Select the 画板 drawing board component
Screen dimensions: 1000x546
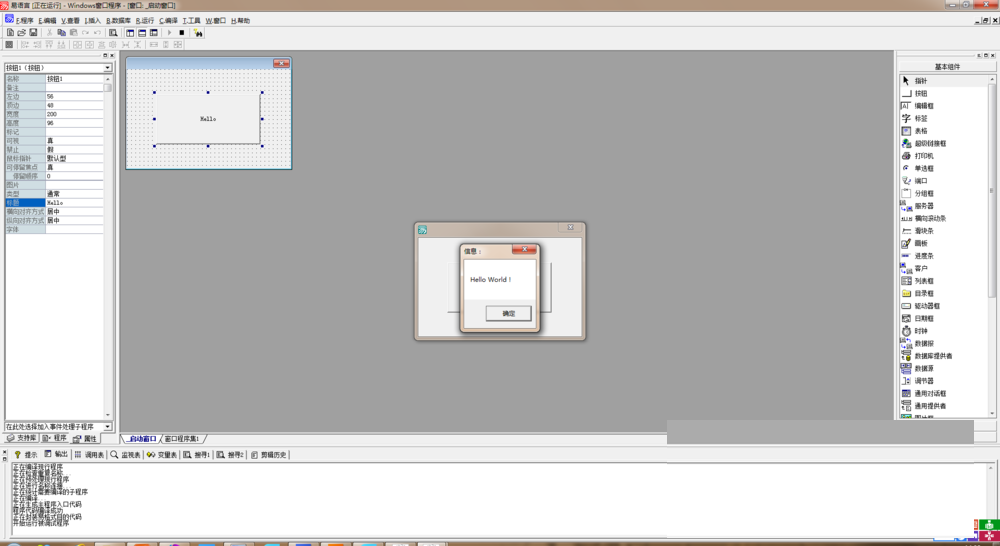coord(945,243)
